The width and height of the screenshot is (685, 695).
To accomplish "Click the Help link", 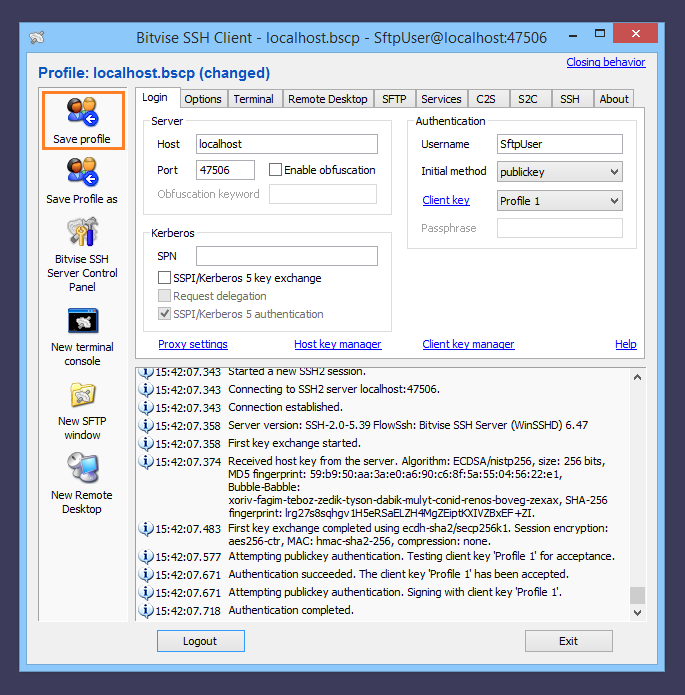I will point(626,344).
